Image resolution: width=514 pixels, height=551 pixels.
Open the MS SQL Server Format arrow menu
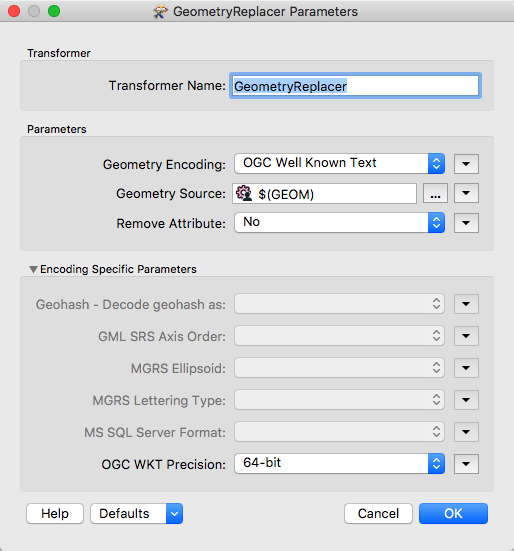click(466, 432)
